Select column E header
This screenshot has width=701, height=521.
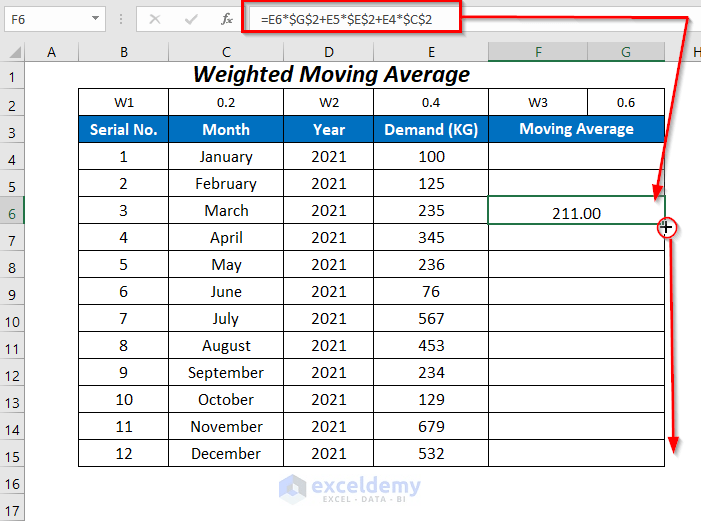coord(431,52)
